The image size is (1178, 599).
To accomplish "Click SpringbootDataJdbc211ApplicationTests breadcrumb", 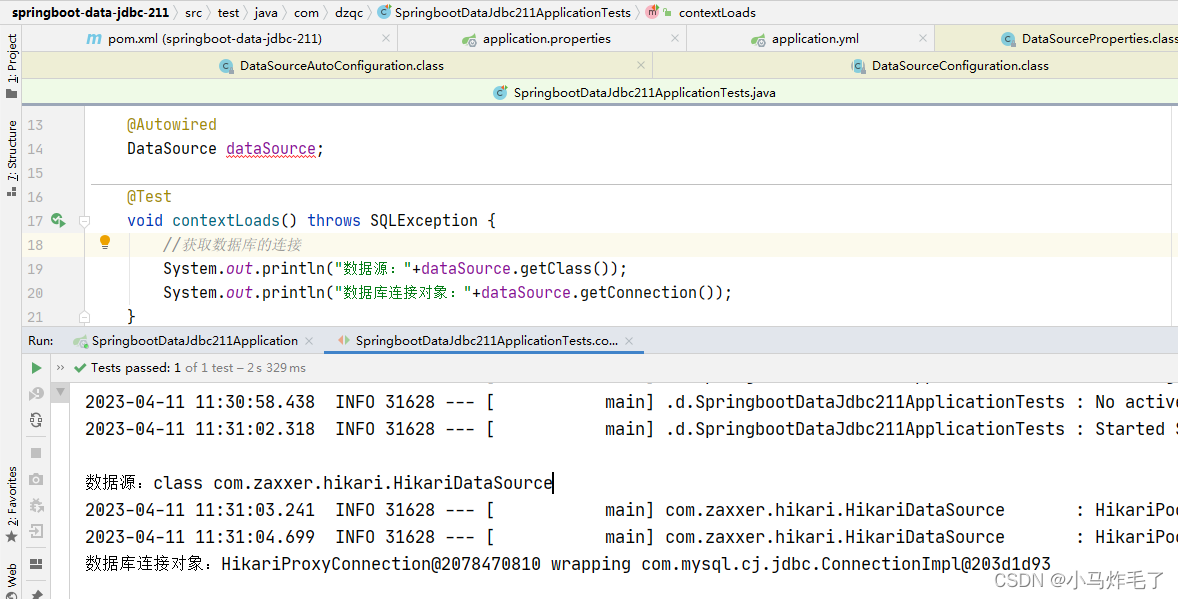I will pyautogui.click(x=504, y=12).
